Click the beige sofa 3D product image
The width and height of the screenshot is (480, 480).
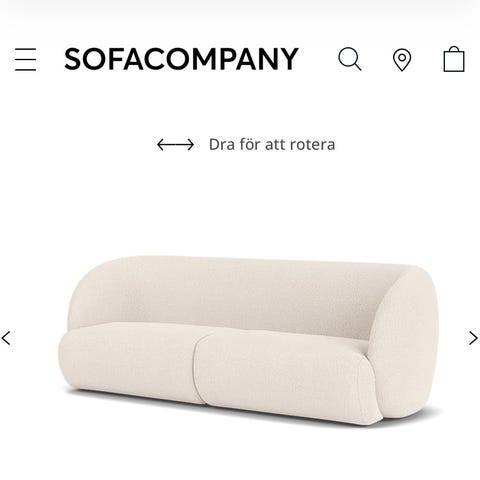247,340
